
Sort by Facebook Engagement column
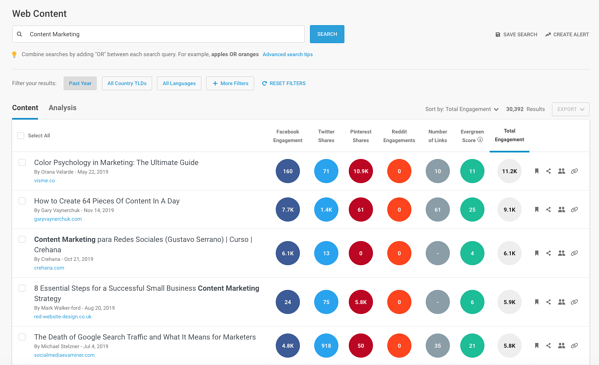tap(288, 136)
